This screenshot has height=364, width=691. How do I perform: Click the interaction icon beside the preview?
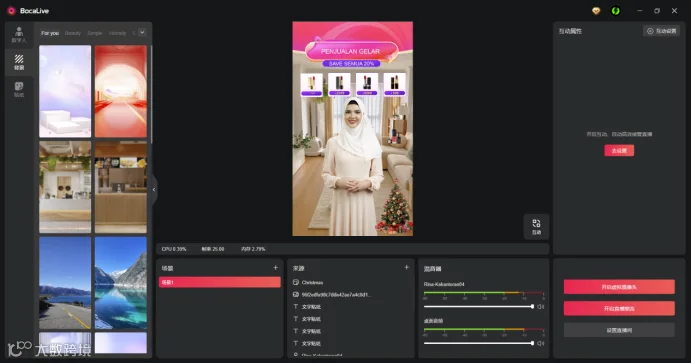(x=536, y=227)
